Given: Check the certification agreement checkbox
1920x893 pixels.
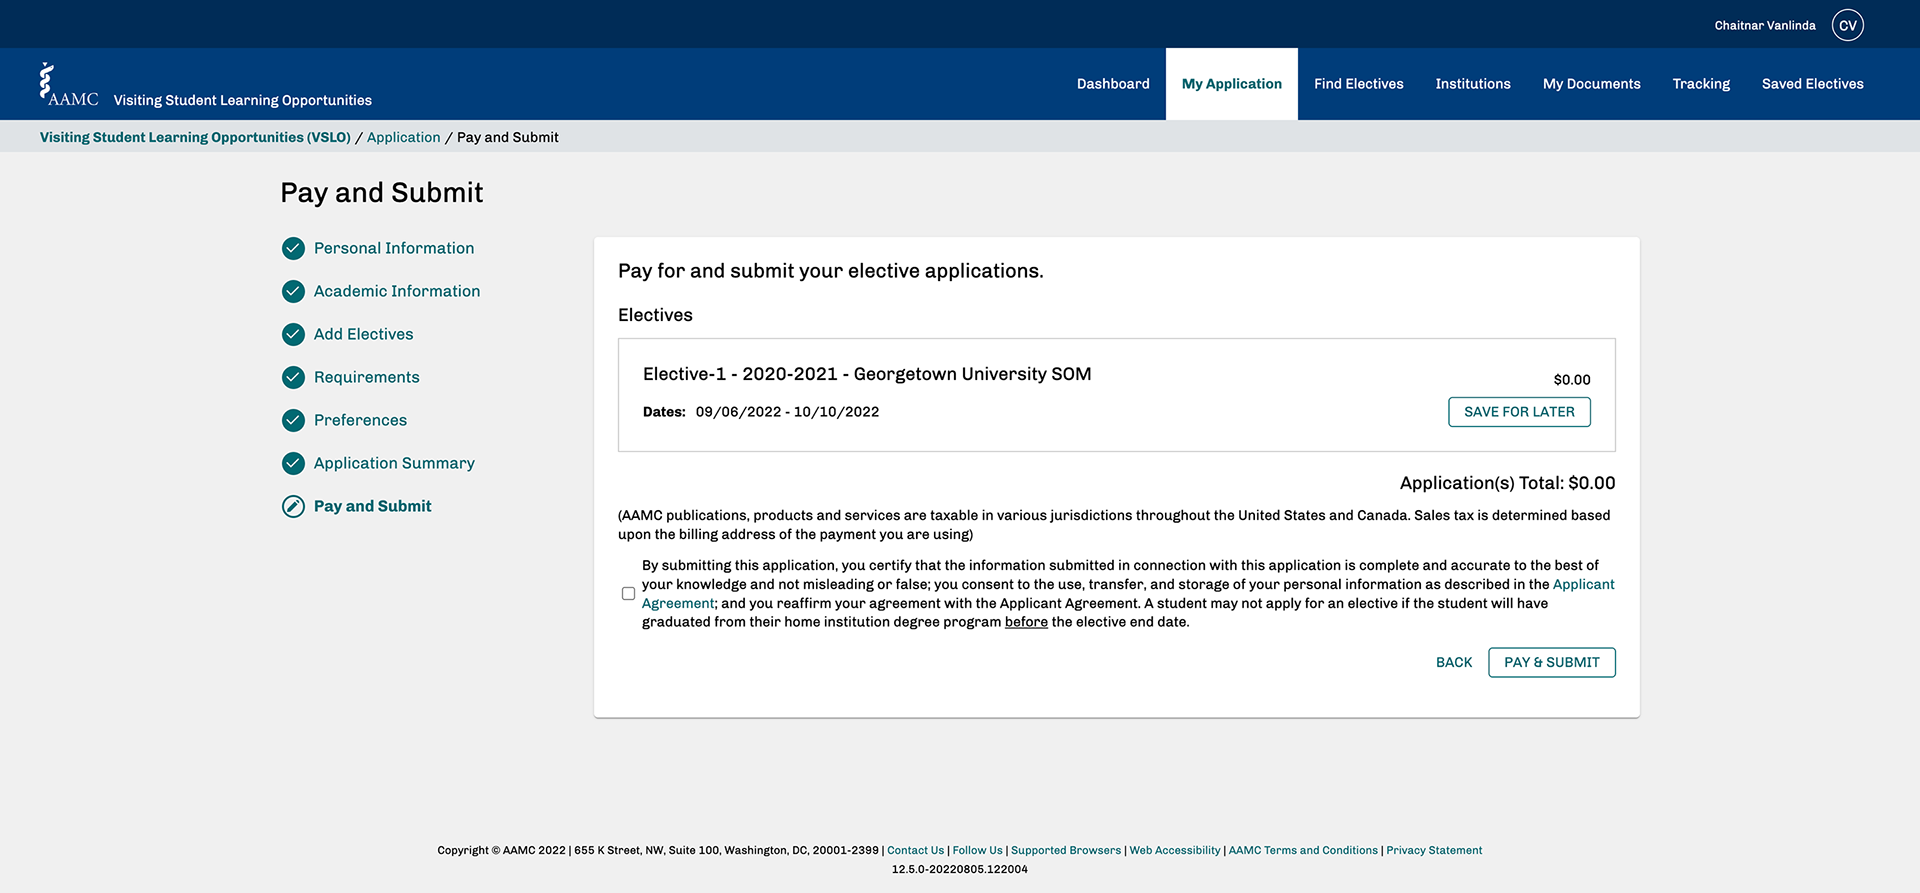Looking at the screenshot, I should 628,593.
